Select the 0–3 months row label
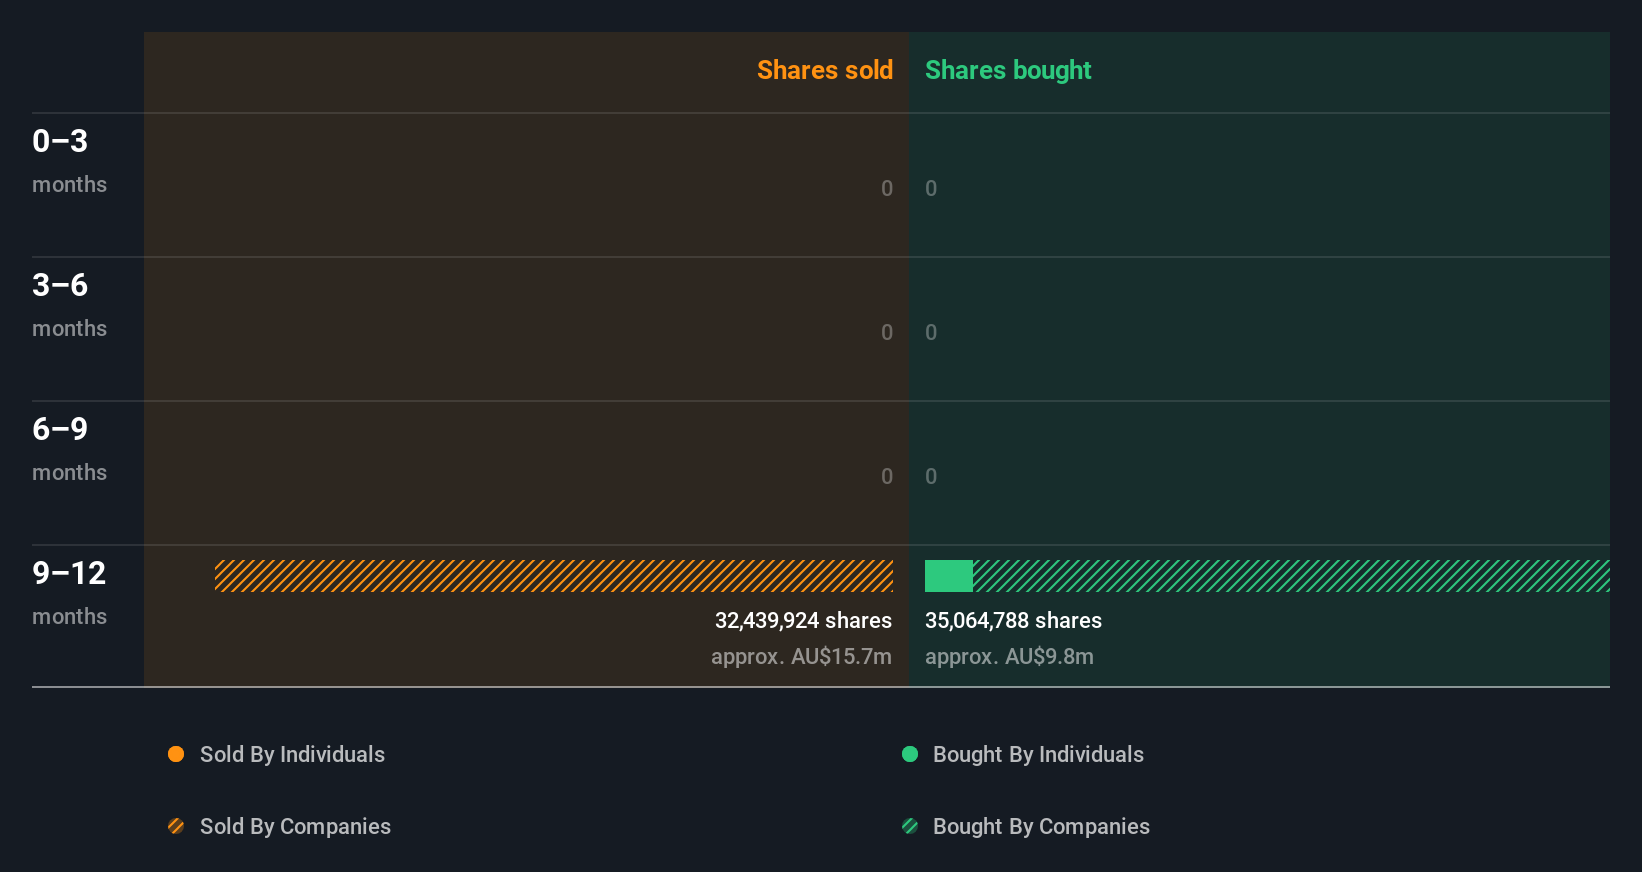Viewport: 1642px width, 872px height. point(69,161)
